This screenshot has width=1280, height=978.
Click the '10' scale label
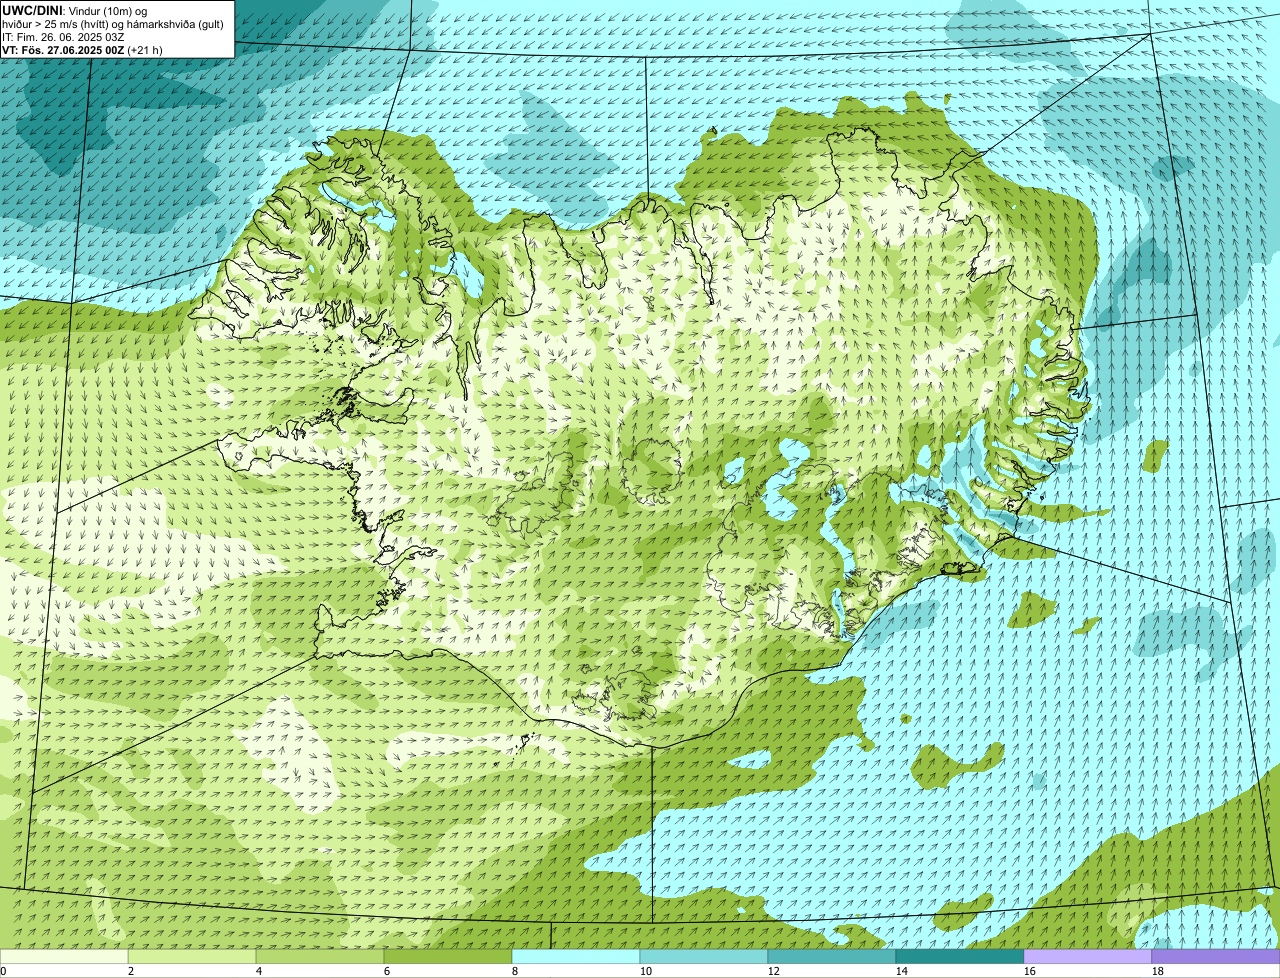pyautogui.click(x=646, y=971)
